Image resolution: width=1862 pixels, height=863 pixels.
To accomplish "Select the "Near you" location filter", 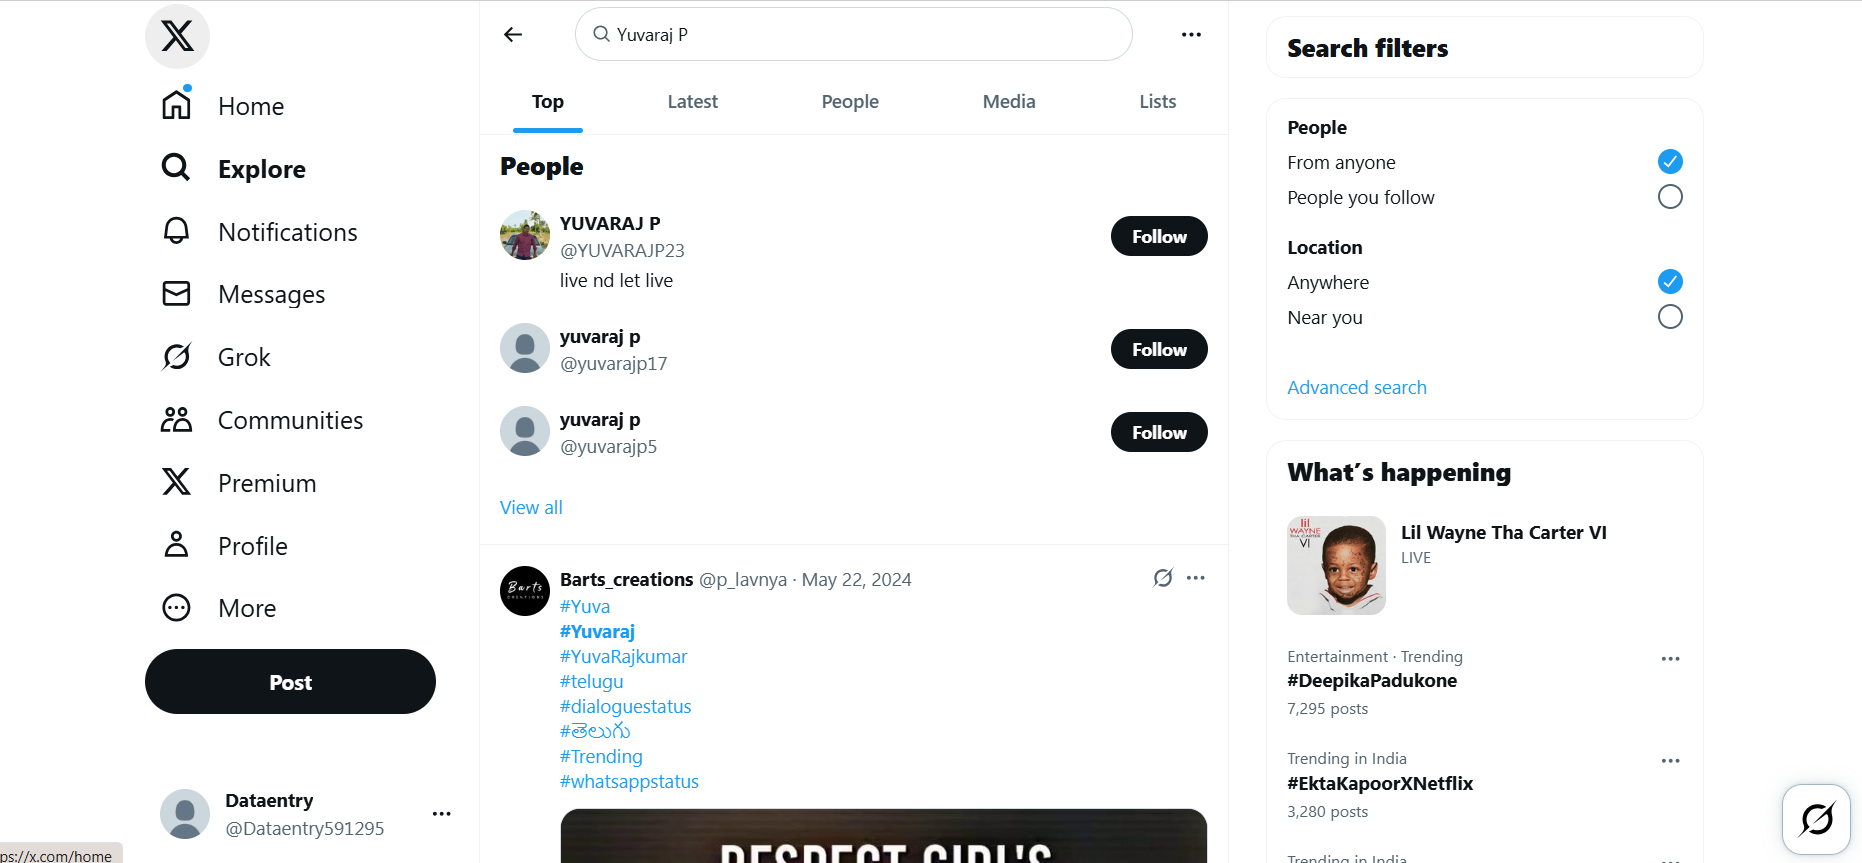I will [1669, 317].
